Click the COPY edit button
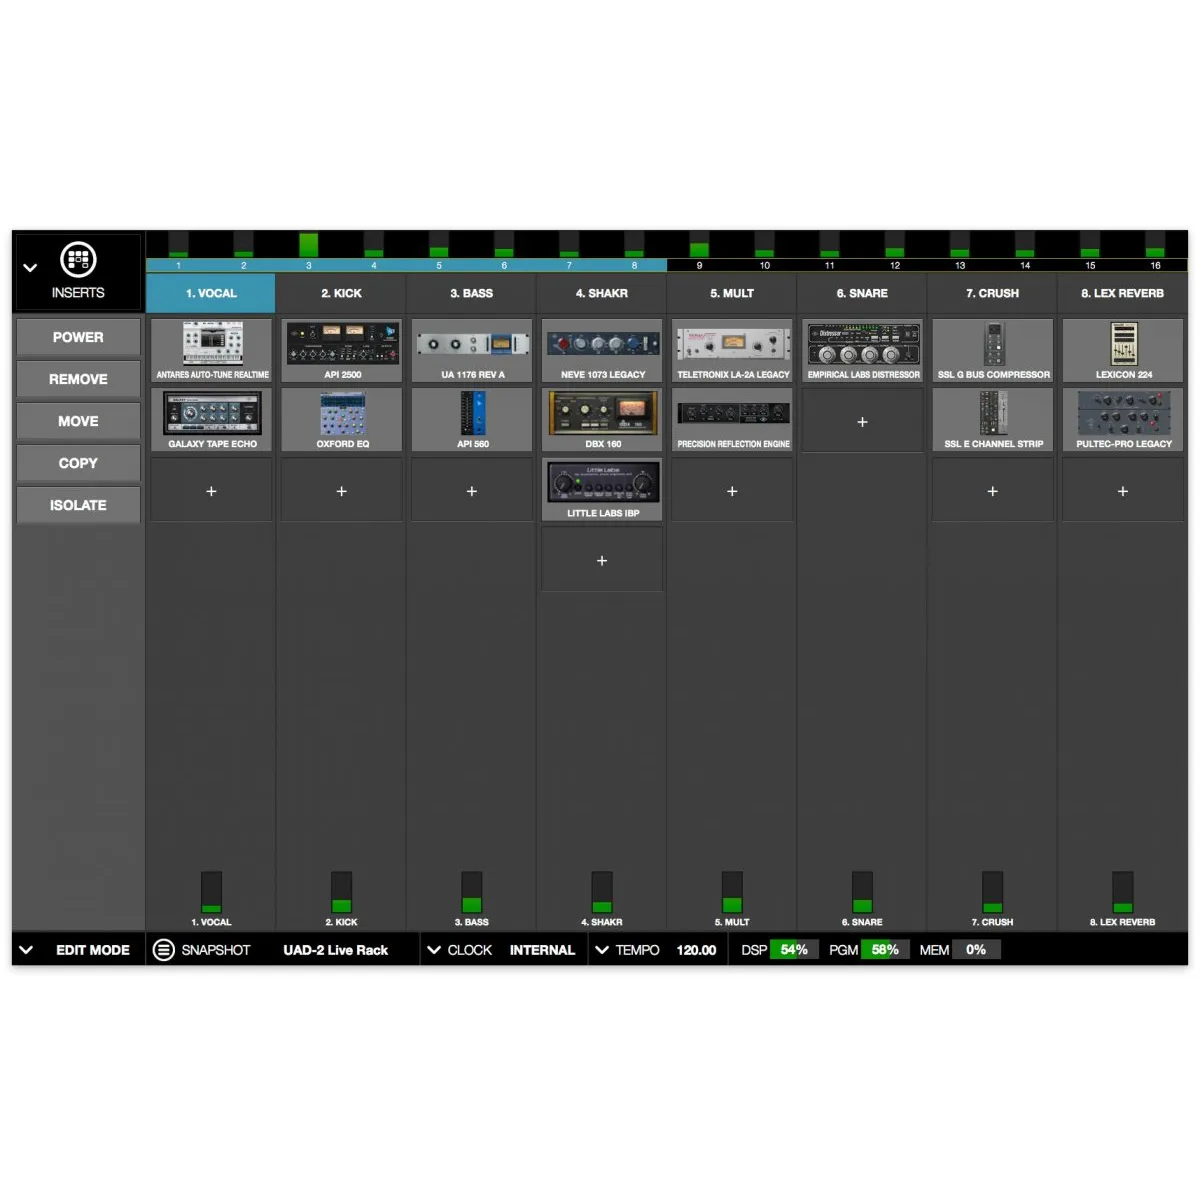Viewport: 1200px width, 1200px height. (78, 464)
